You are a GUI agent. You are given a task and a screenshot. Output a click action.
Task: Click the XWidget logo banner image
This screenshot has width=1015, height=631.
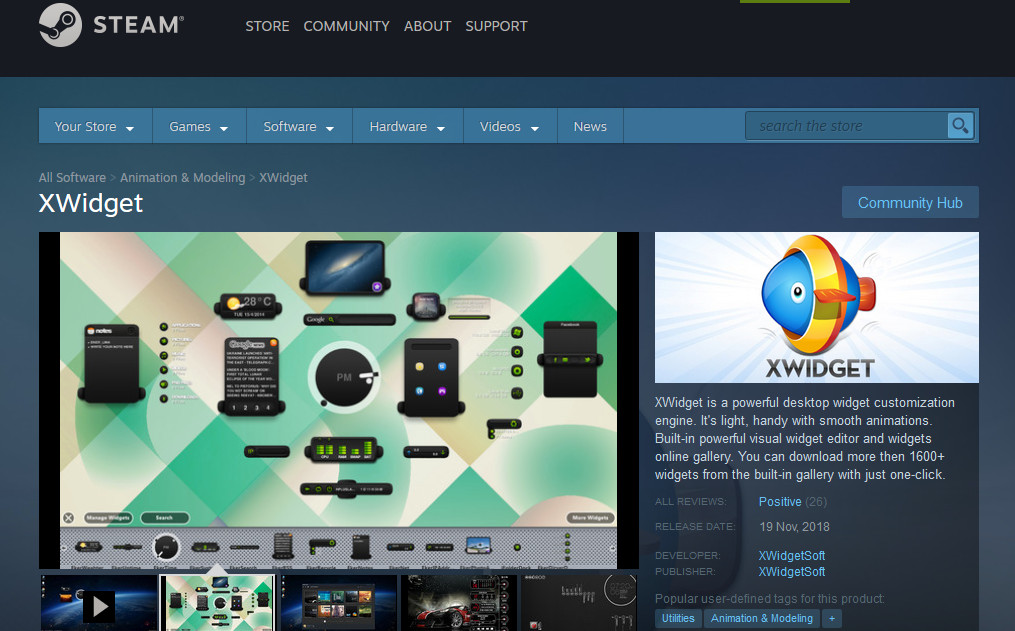(816, 307)
